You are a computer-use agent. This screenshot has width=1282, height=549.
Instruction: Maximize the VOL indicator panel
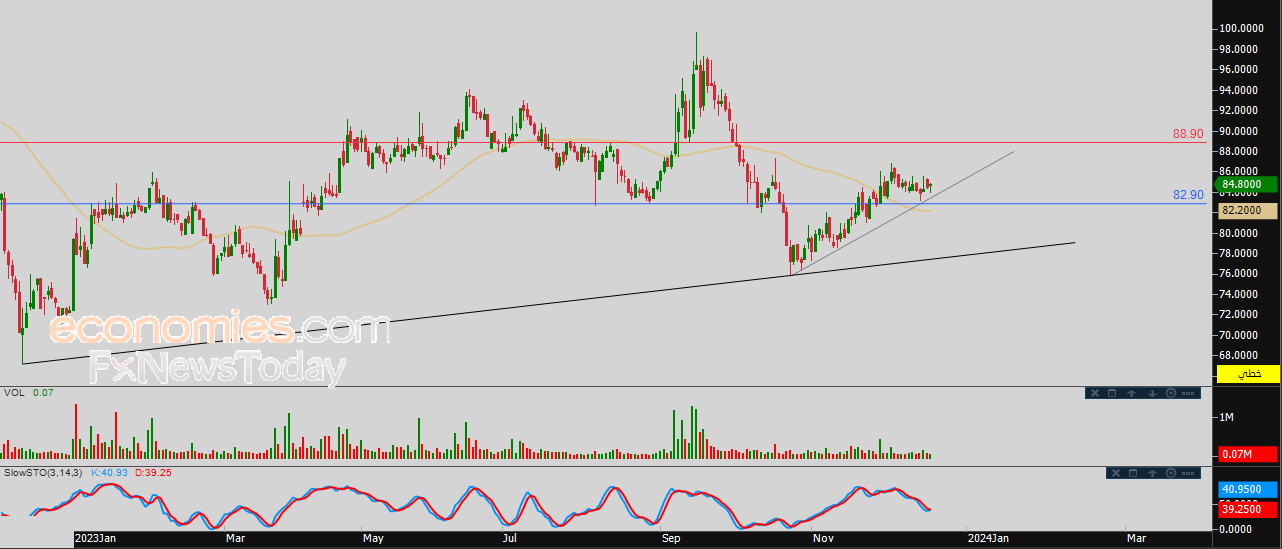coord(1112,393)
